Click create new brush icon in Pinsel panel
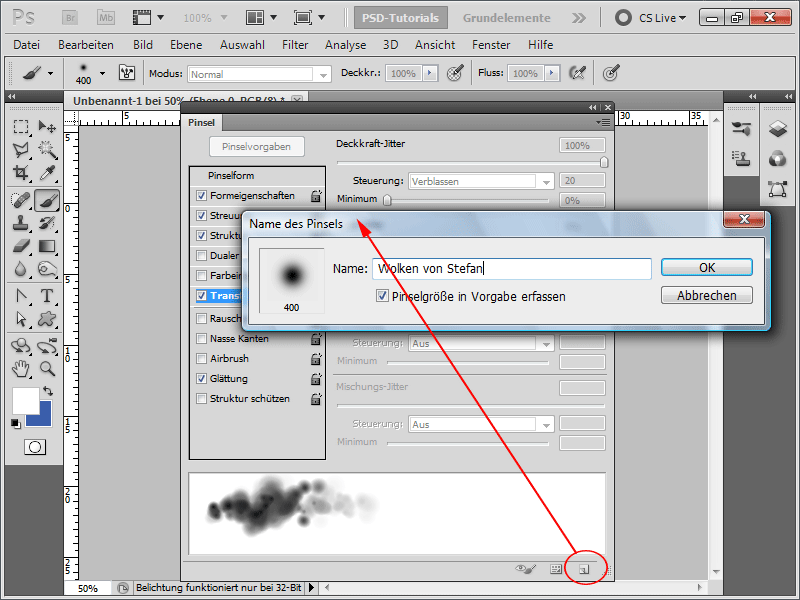800x600 pixels. click(584, 569)
